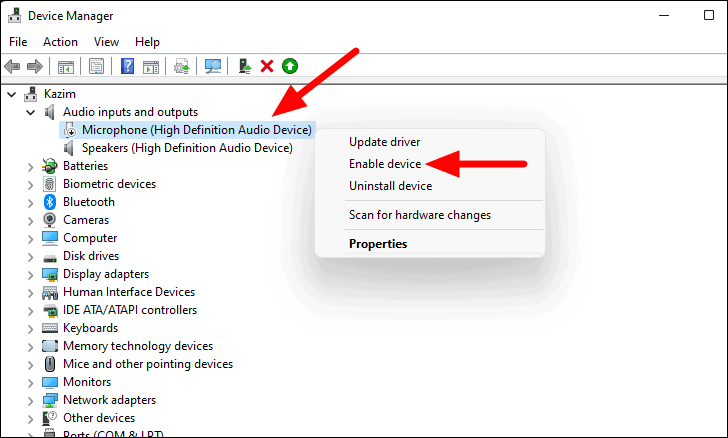Expand the Keyboards category chevron

click(x=31, y=328)
